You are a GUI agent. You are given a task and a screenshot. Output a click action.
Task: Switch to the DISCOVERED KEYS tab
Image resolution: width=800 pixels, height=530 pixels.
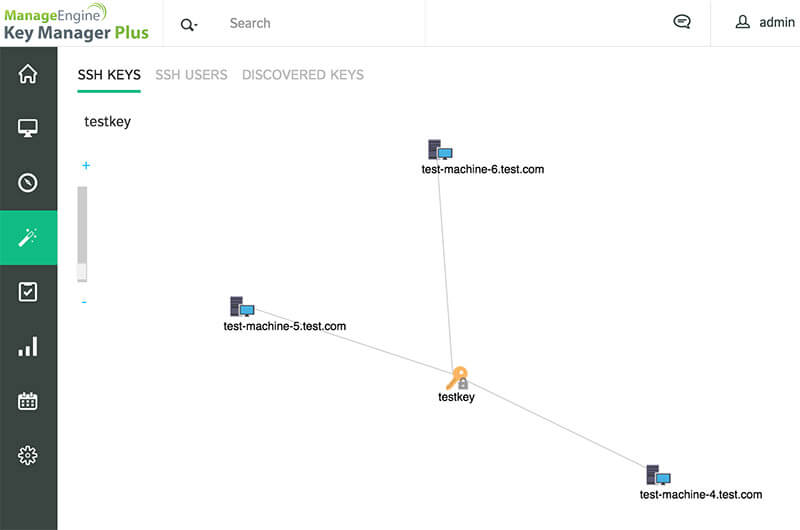pyautogui.click(x=303, y=75)
